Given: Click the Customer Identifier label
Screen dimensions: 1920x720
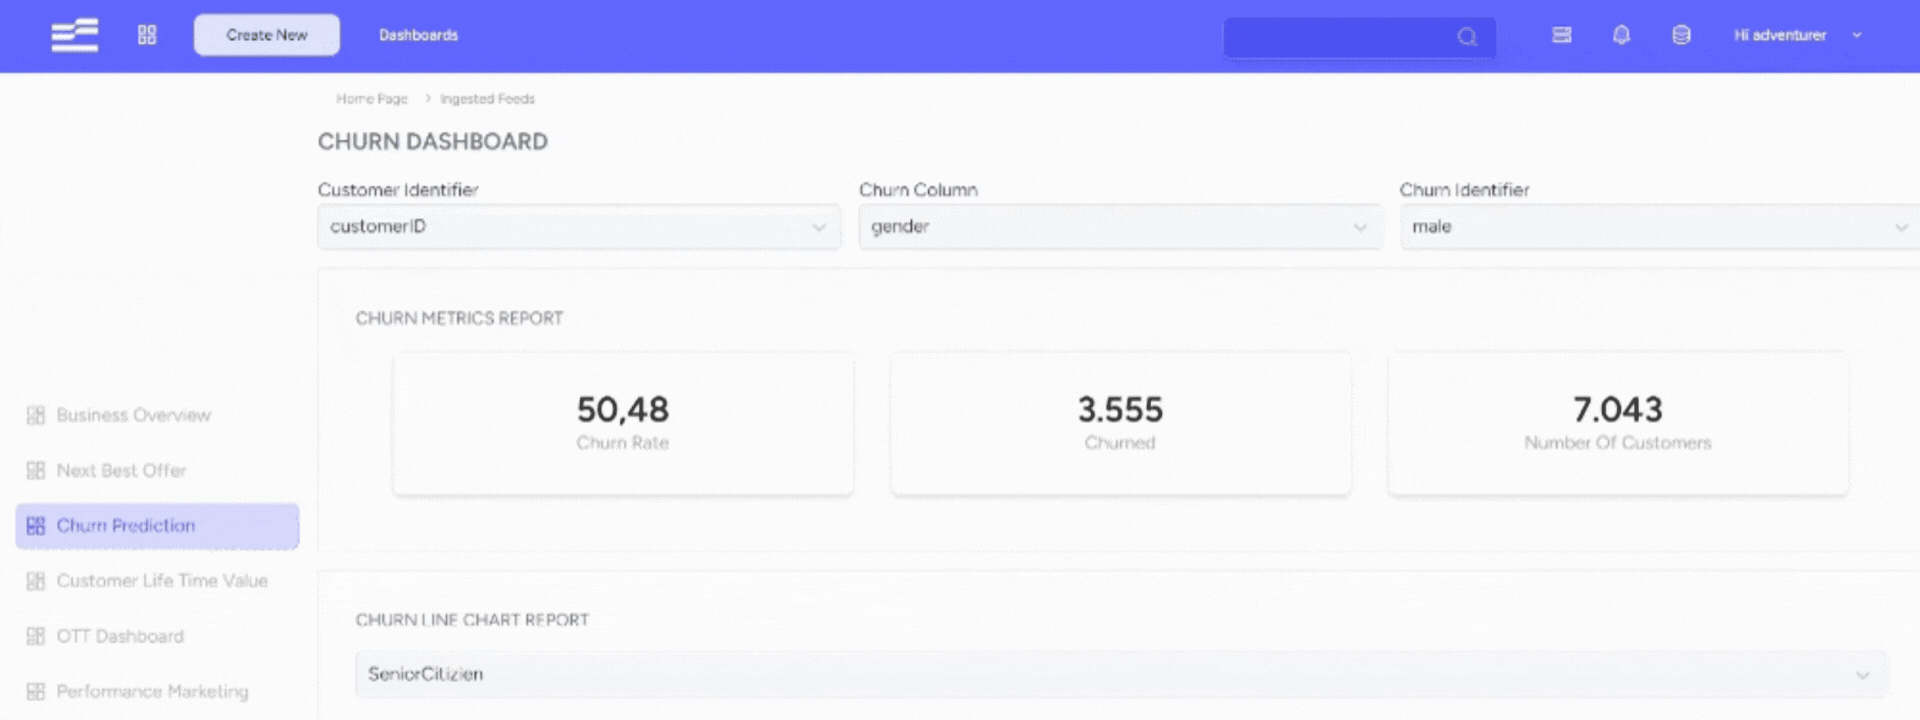Looking at the screenshot, I should [x=398, y=190].
